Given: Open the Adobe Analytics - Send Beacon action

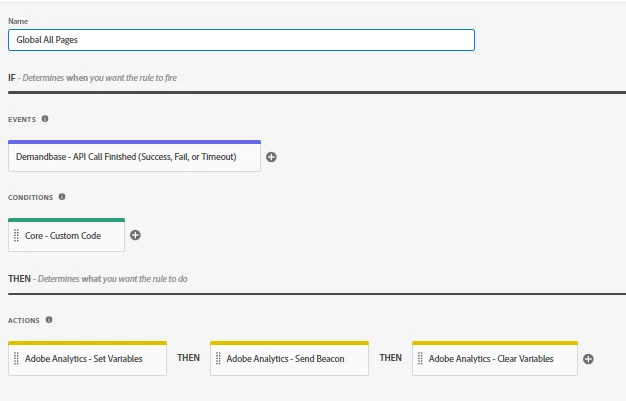Looking at the screenshot, I should coord(289,358).
